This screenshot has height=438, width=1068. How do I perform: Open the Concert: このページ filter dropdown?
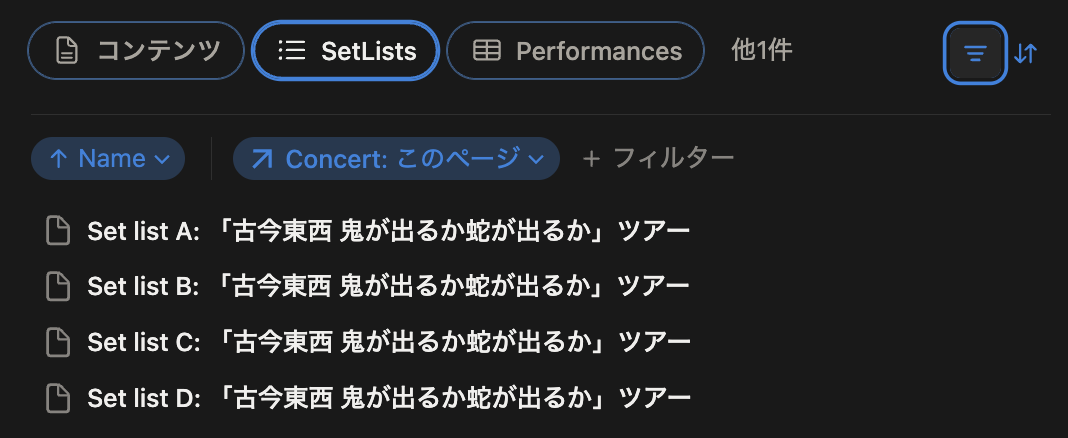pyautogui.click(x=396, y=159)
